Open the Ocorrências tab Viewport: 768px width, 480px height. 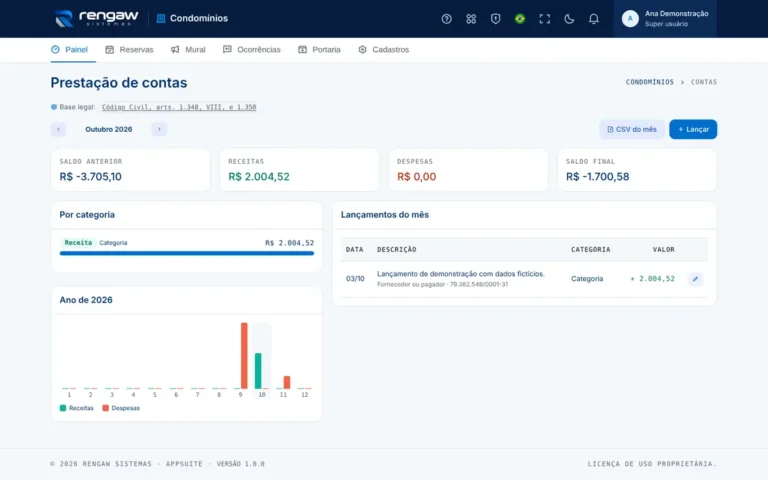point(252,49)
